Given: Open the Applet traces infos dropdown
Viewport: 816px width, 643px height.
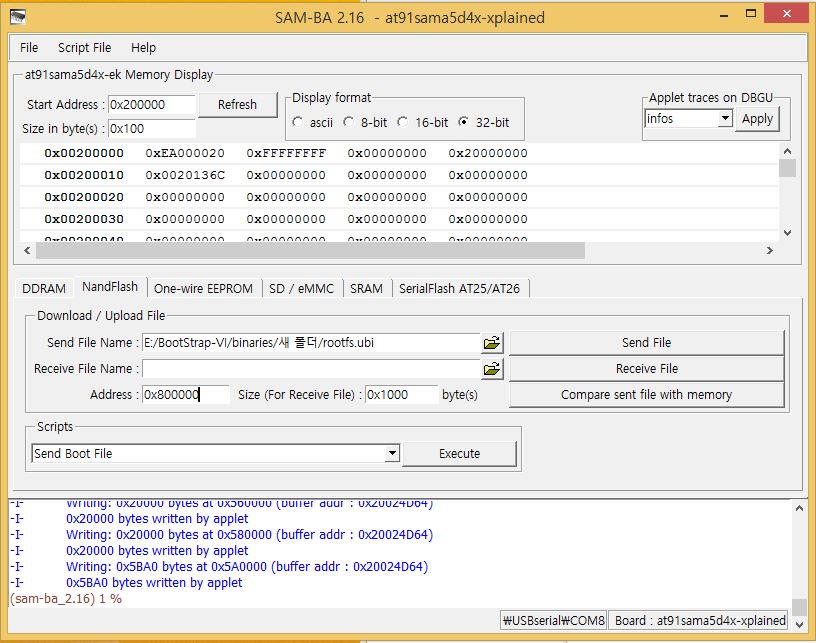Looking at the screenshot, I should click(725, 119).
